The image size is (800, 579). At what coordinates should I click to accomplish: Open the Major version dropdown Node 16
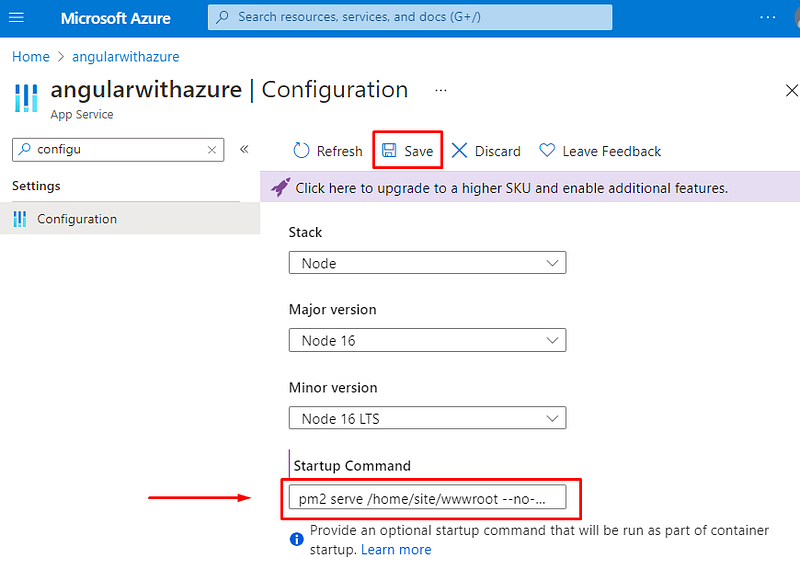pos(428,340)
